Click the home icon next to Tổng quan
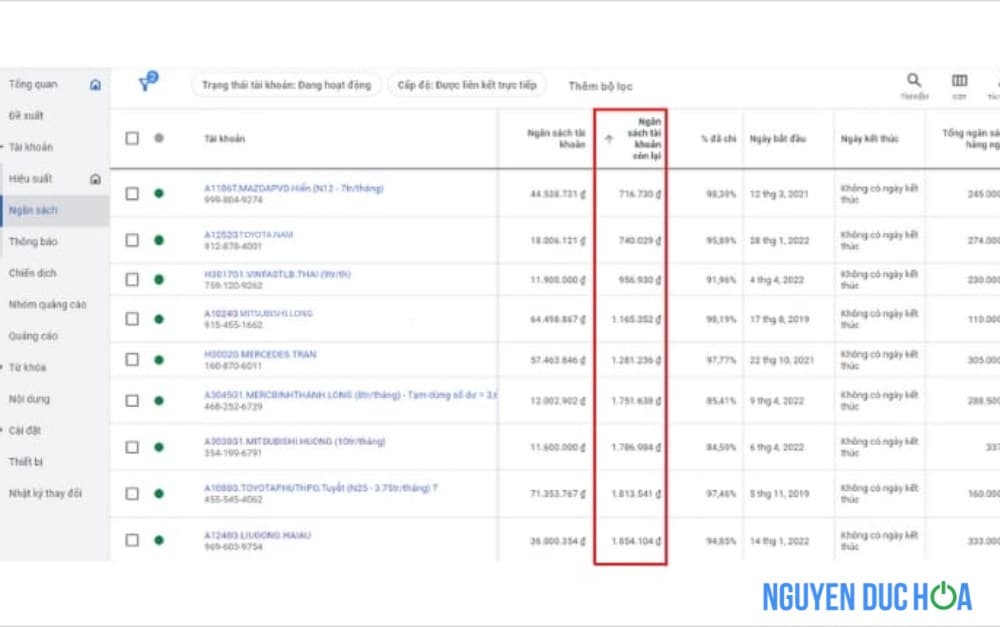1000x627 pixels. coord(95,86)
